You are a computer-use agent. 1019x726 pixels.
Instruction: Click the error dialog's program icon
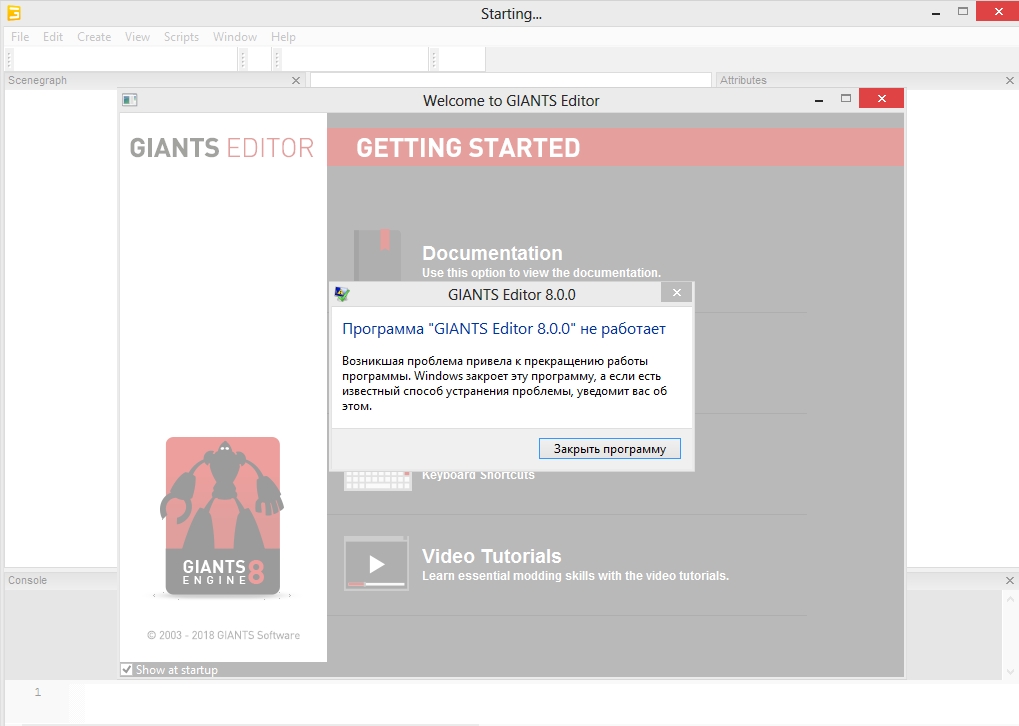(342, 294)
